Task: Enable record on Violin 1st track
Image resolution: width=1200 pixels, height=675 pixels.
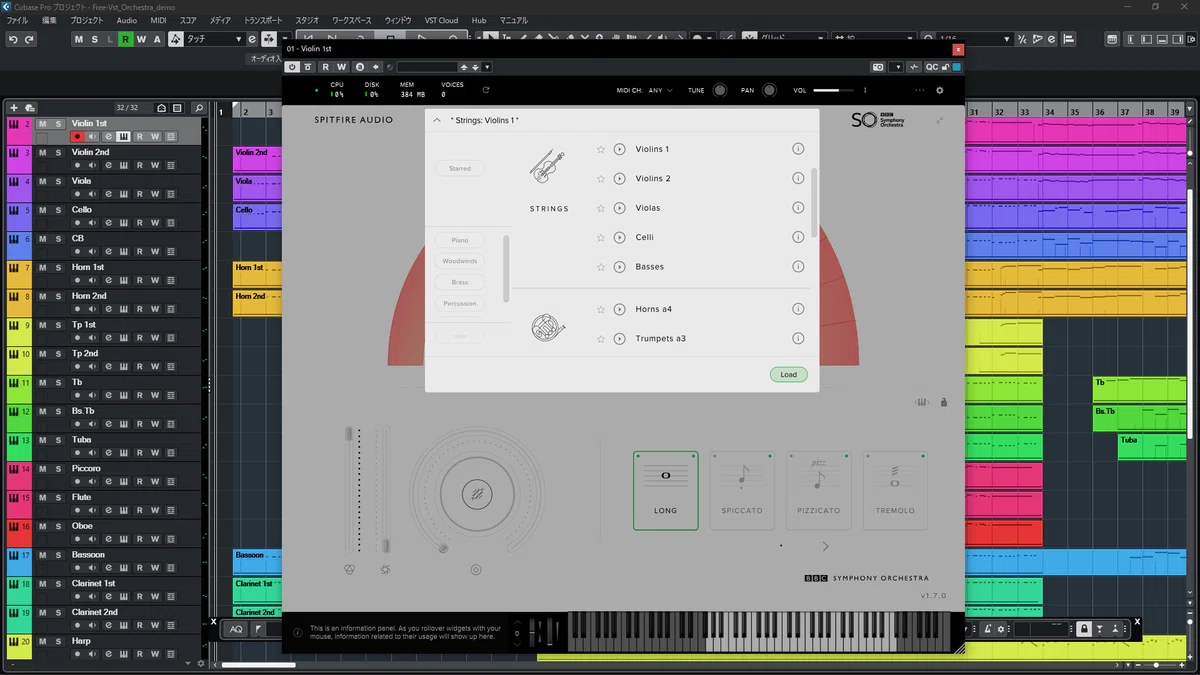Action: coord(77,137)
